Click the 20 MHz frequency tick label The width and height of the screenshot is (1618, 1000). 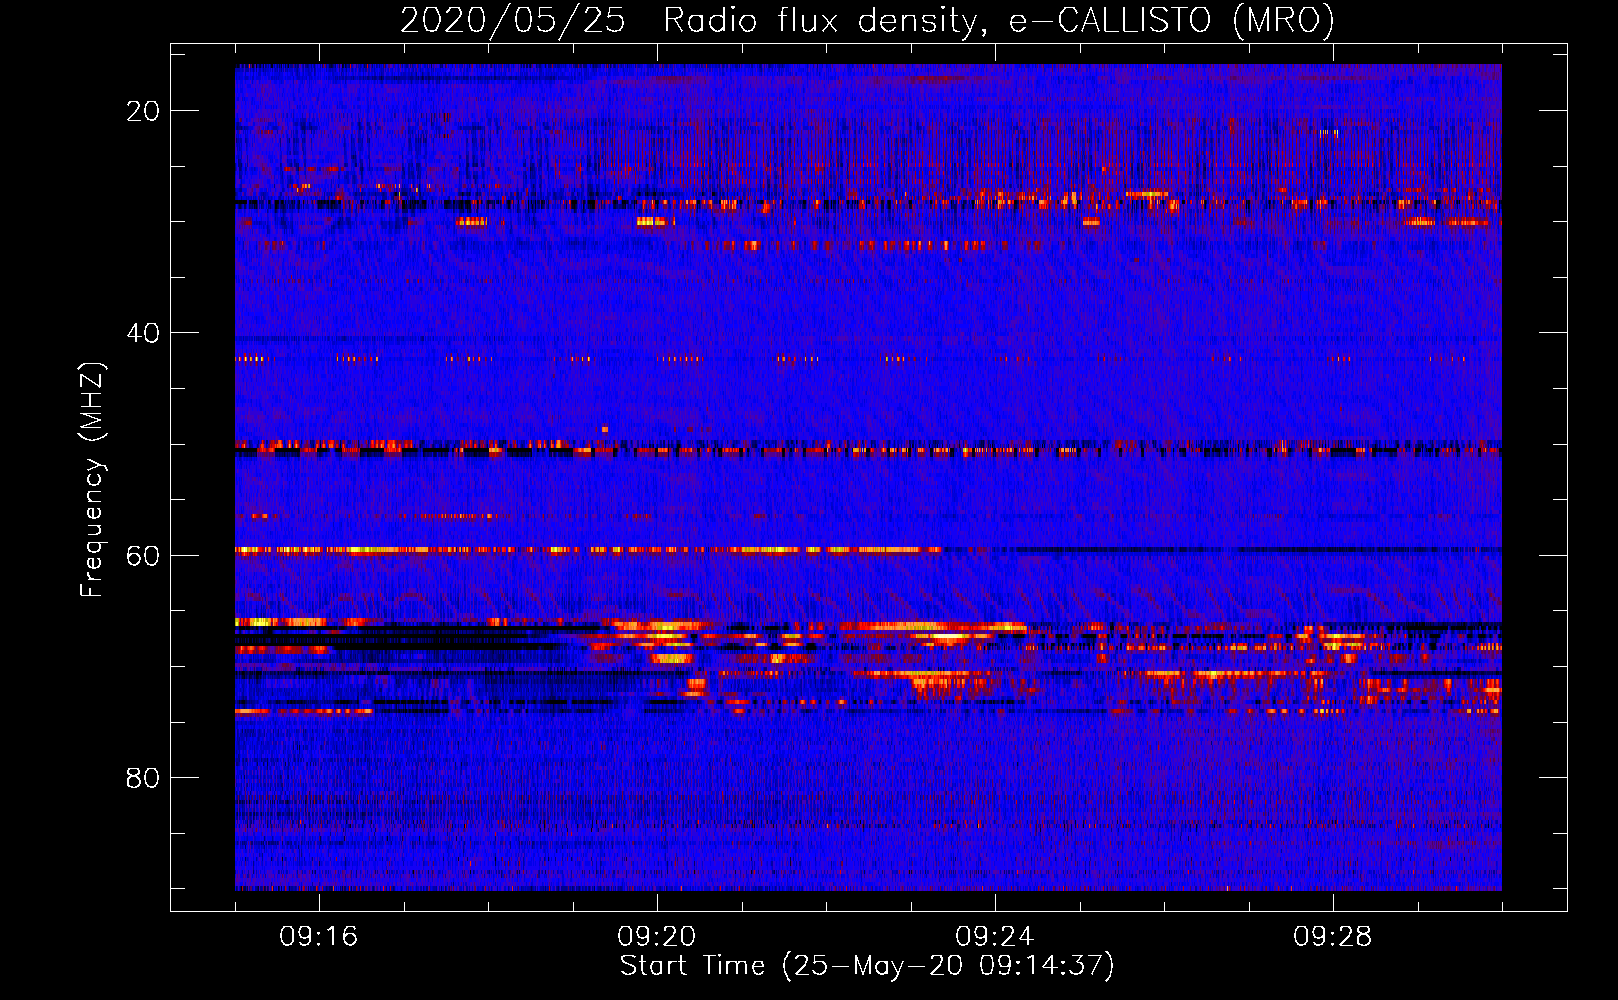(x=143, y=111)
